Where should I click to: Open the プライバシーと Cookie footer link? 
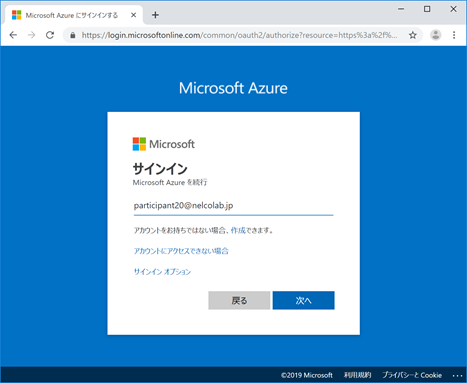(412, 375)
